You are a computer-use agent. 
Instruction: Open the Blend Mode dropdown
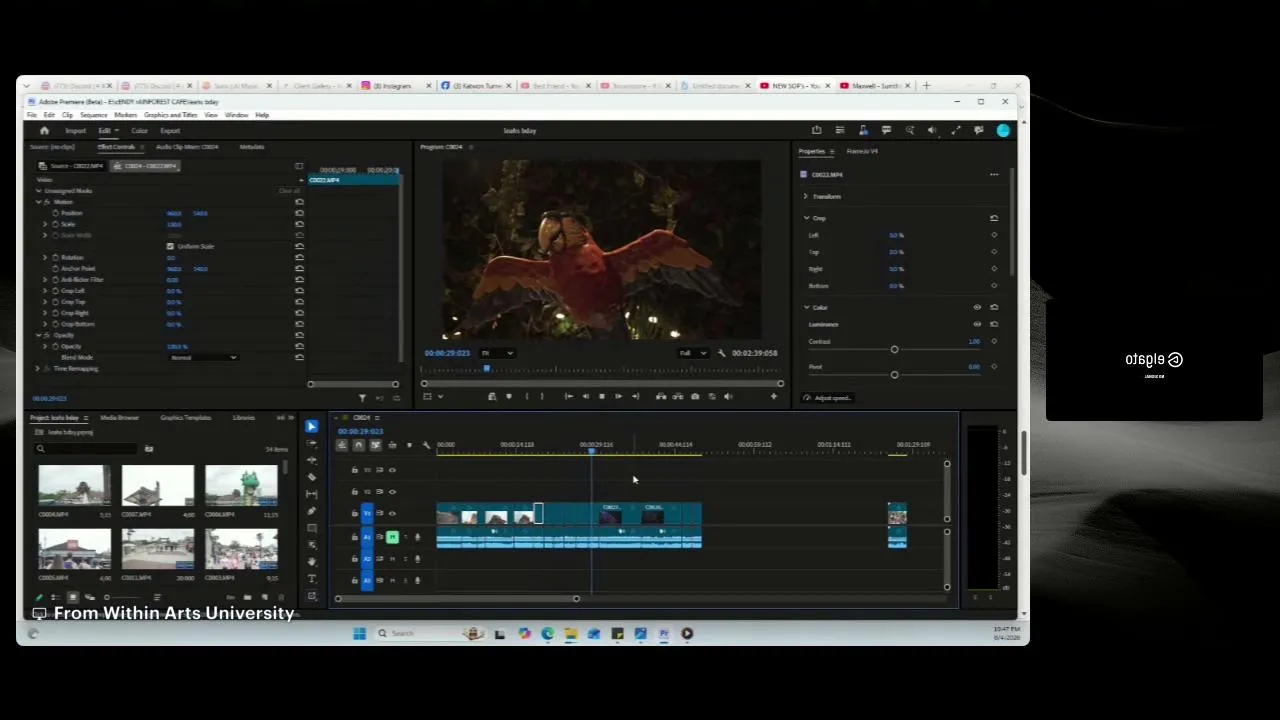tap(203, 358)
